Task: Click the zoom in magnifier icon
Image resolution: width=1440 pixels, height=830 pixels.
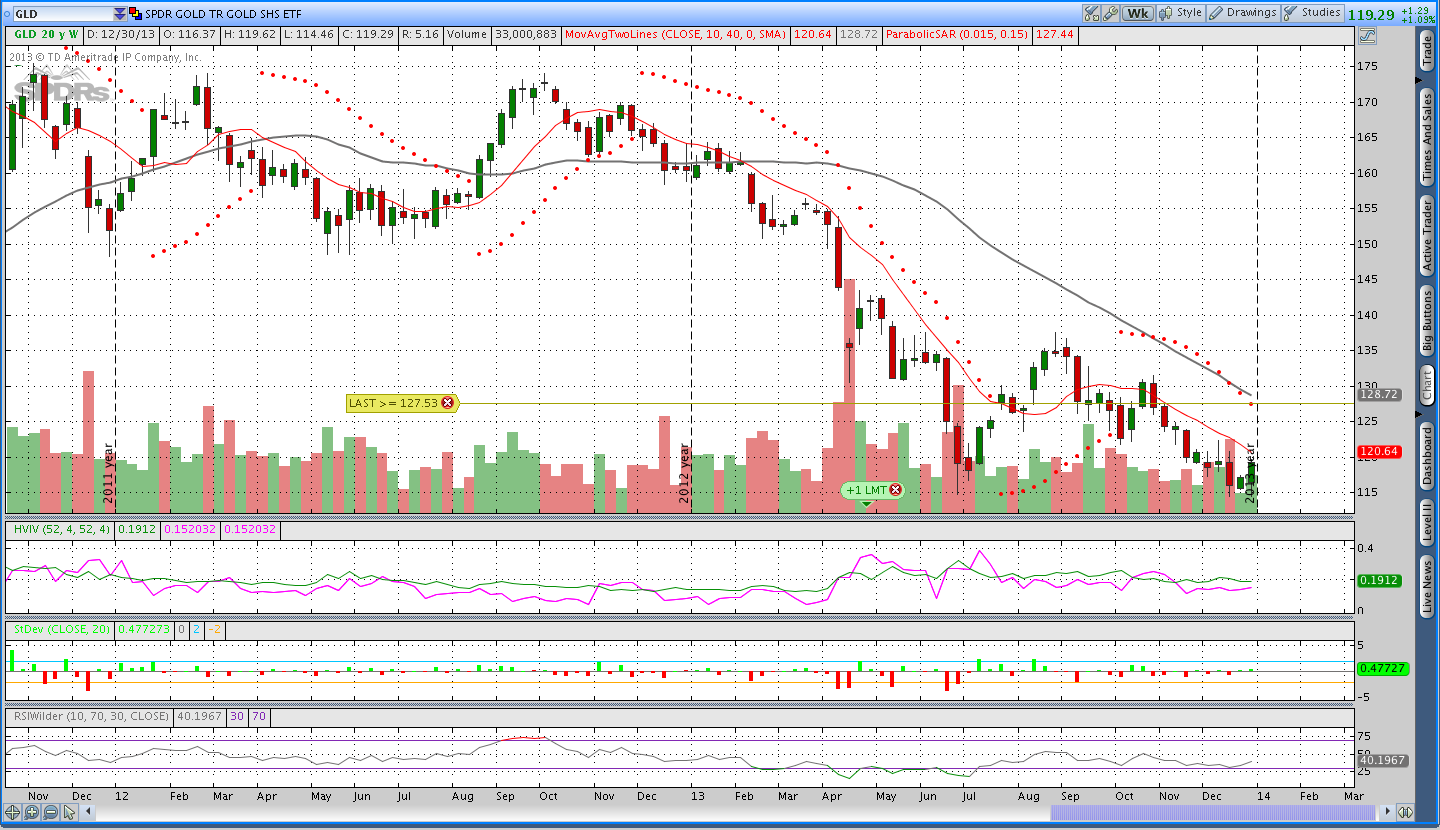Action: [31, 812]
